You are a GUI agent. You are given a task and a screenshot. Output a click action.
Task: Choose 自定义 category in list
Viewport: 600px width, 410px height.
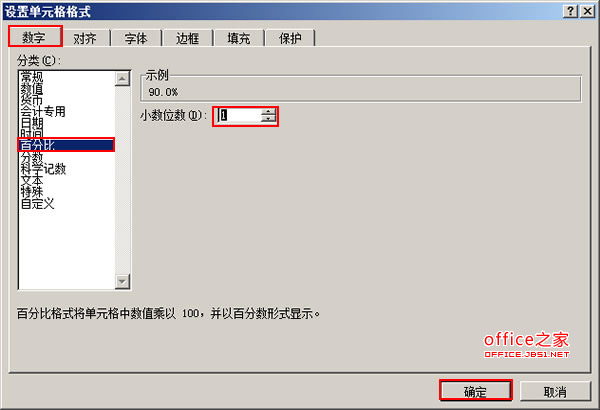(x=38, y=203)
